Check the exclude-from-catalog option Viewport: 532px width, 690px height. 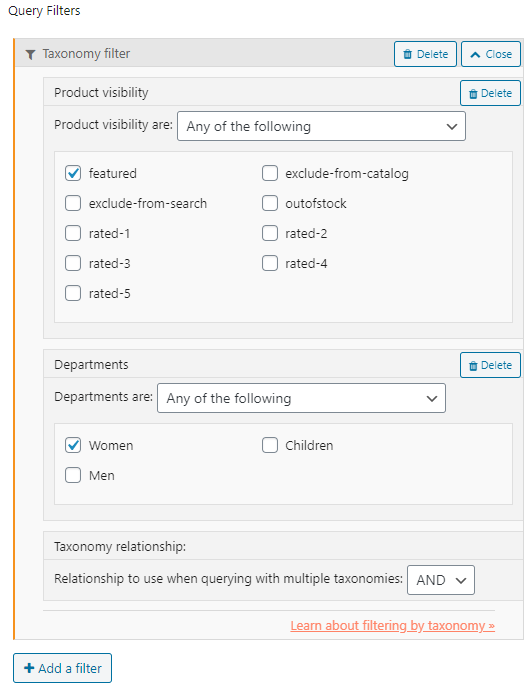pyautogui.click(x=270, y=173)
